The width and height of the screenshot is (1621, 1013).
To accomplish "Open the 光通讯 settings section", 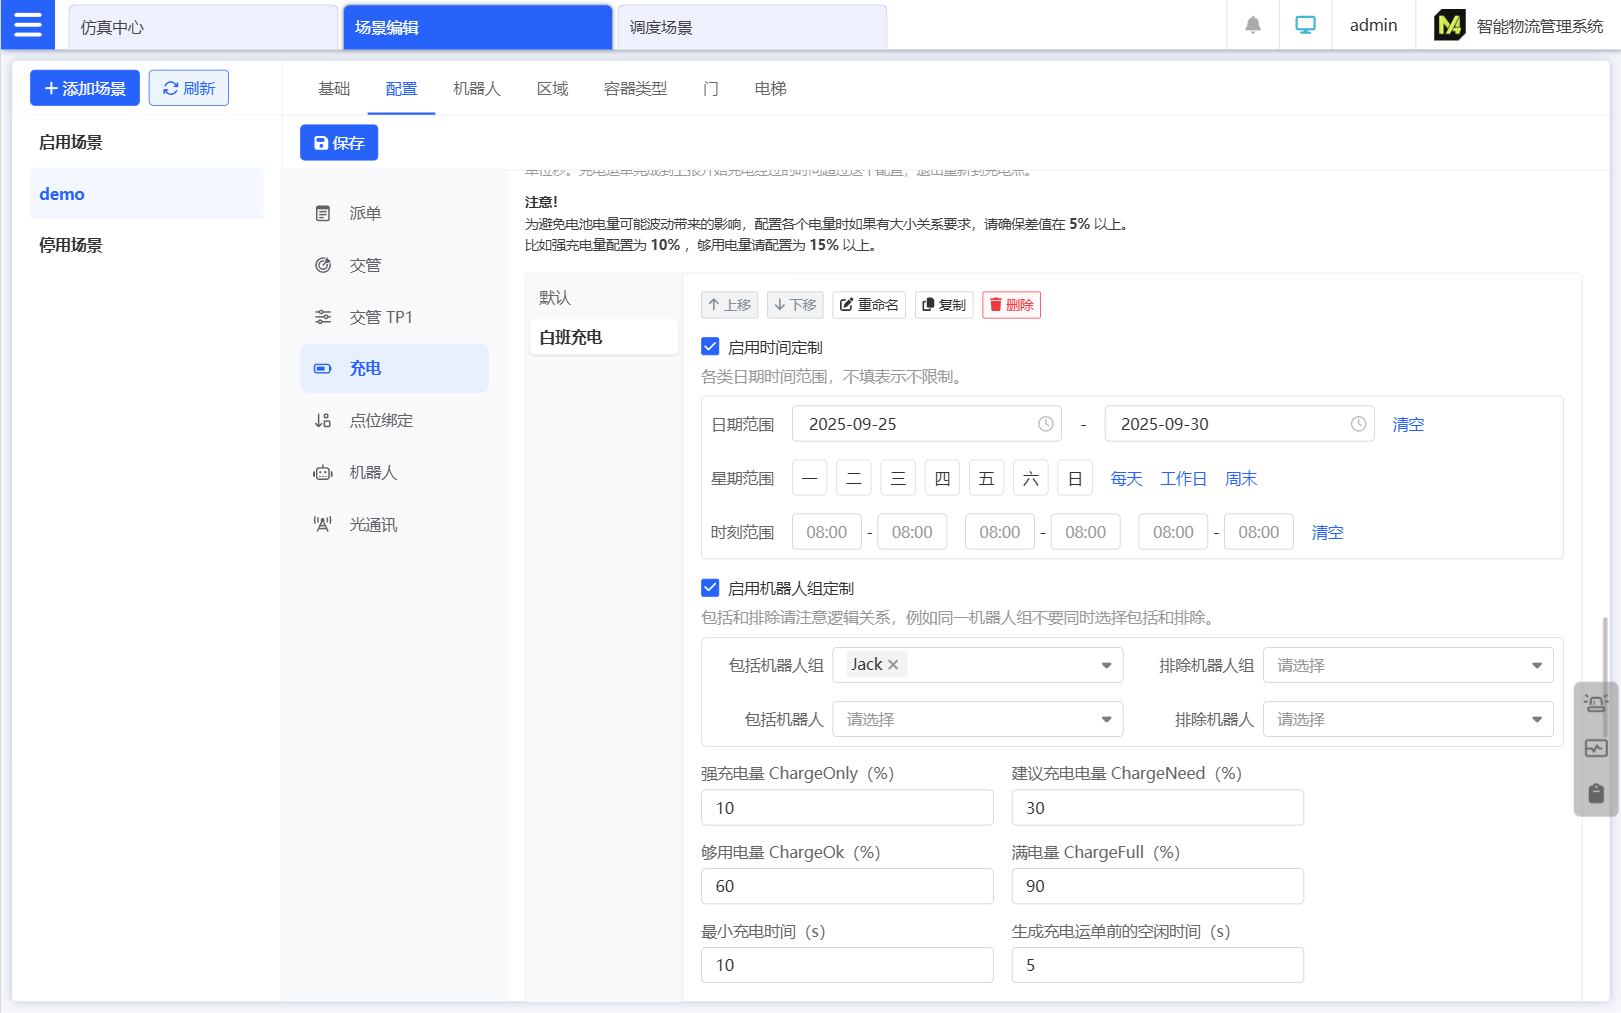I will point(372,524).
